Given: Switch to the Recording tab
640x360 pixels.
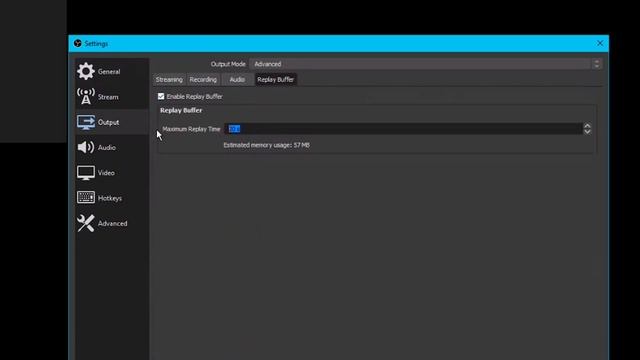Looking at the screenshot, I should point(203,80).
